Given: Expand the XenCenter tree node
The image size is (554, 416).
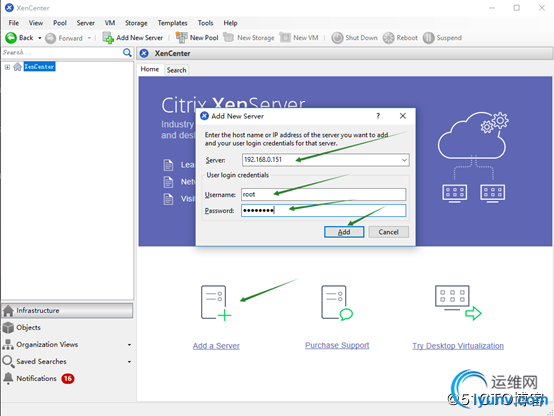Looking at the screenshot, I should (x=7, y=67).
